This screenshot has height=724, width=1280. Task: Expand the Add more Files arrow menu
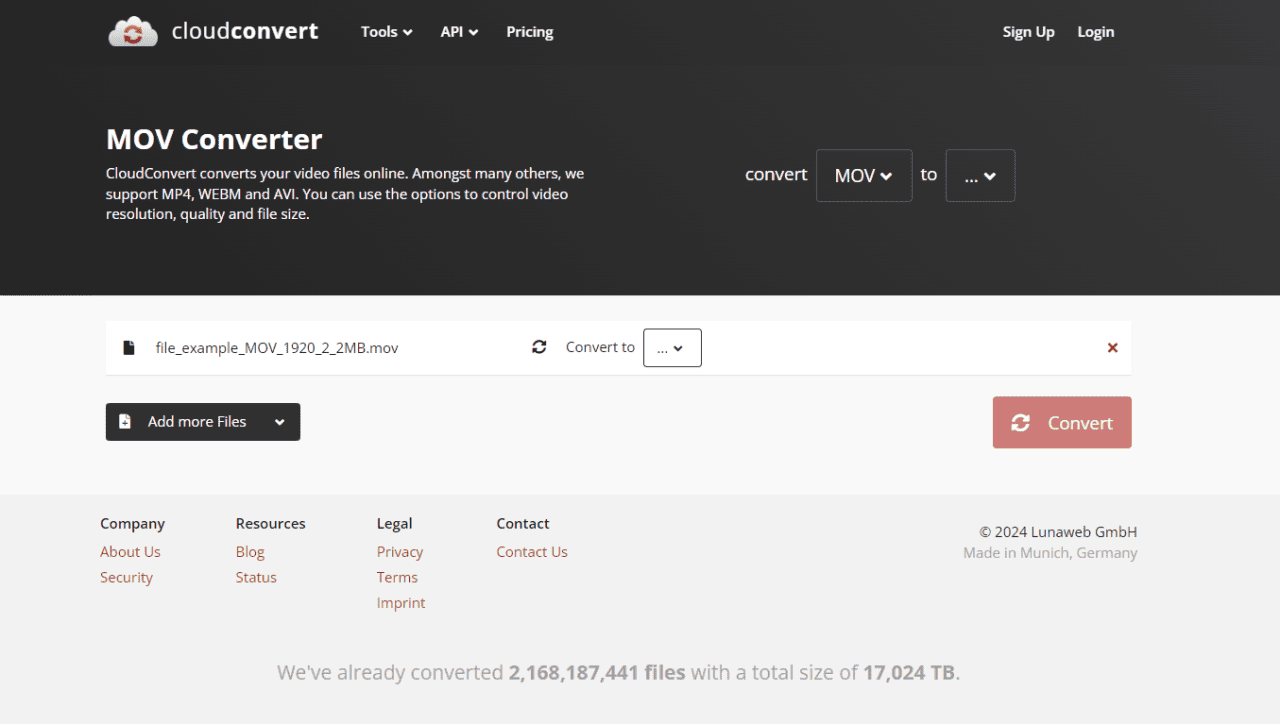(280, 422)
